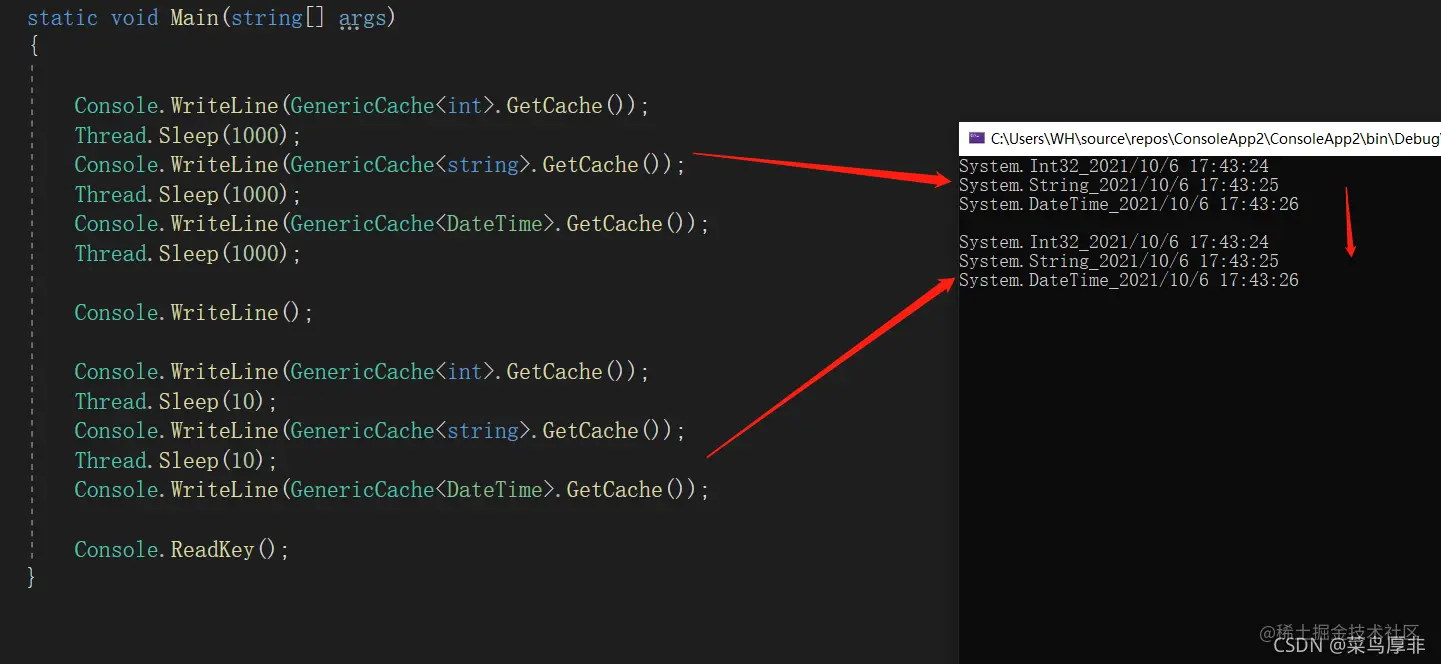Click first GenericCache<int>.GetCache() line before Sleep(1000)
The width and height of the screenshot is (1441, 664).
point(362,106)
